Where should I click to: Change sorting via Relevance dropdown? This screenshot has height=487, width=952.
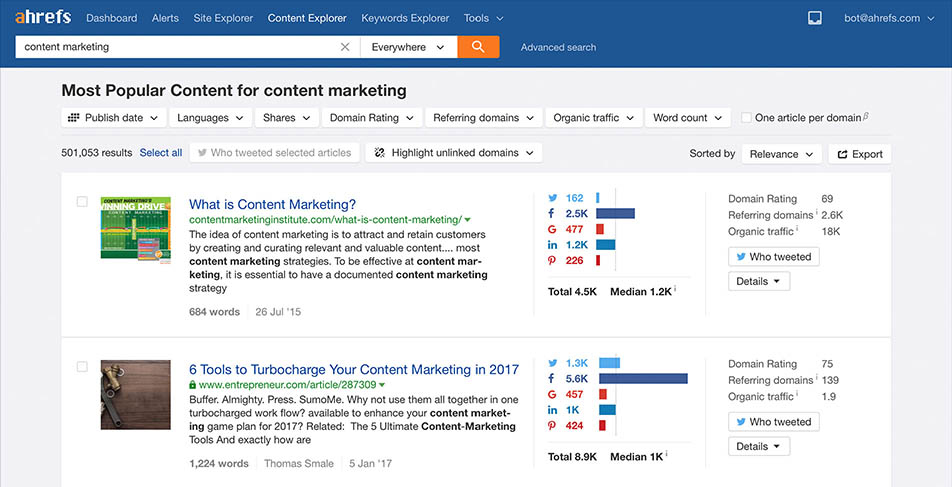[x=781, y=154]
